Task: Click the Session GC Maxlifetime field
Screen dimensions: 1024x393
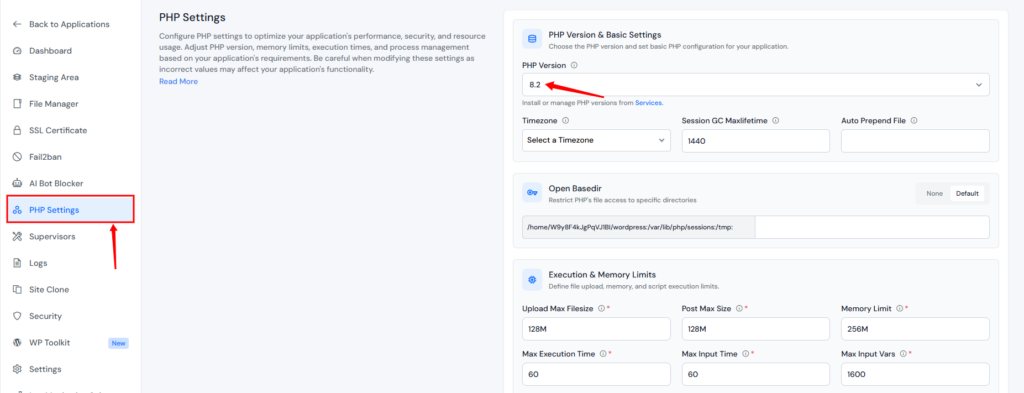Action: tap(756, 140)
